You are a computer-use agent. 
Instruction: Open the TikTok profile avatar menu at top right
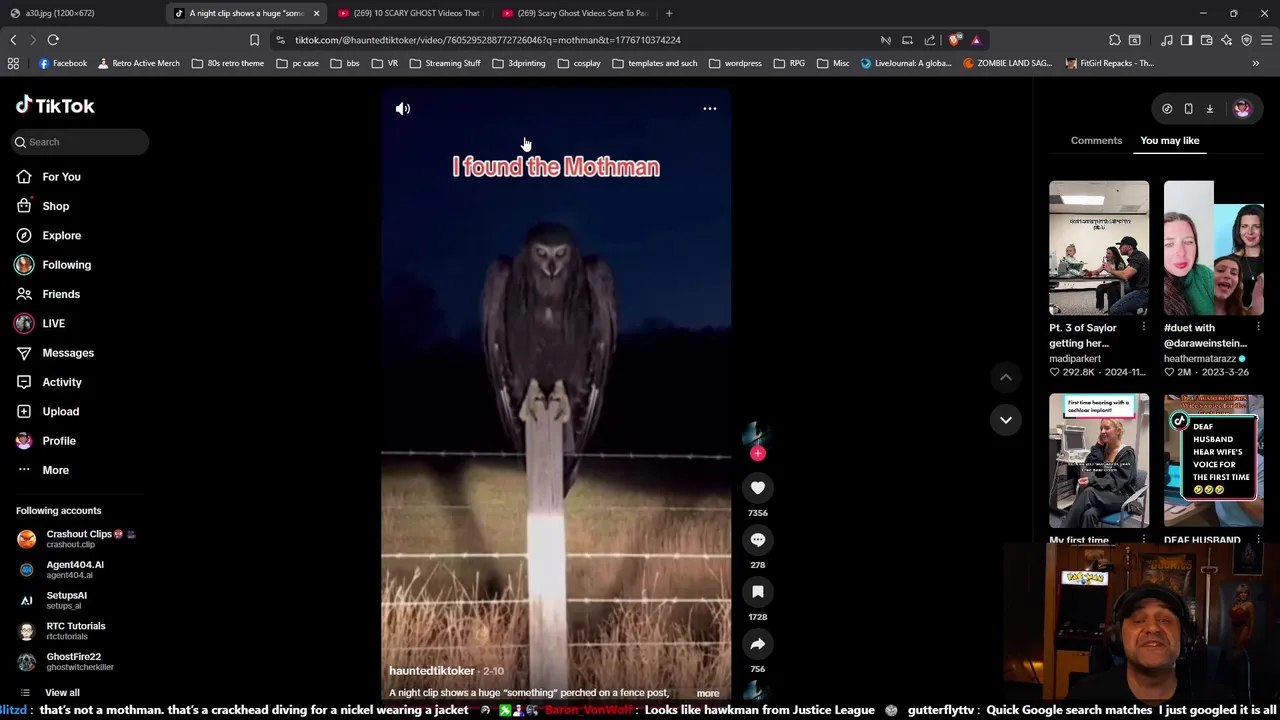coord(1242,109)
